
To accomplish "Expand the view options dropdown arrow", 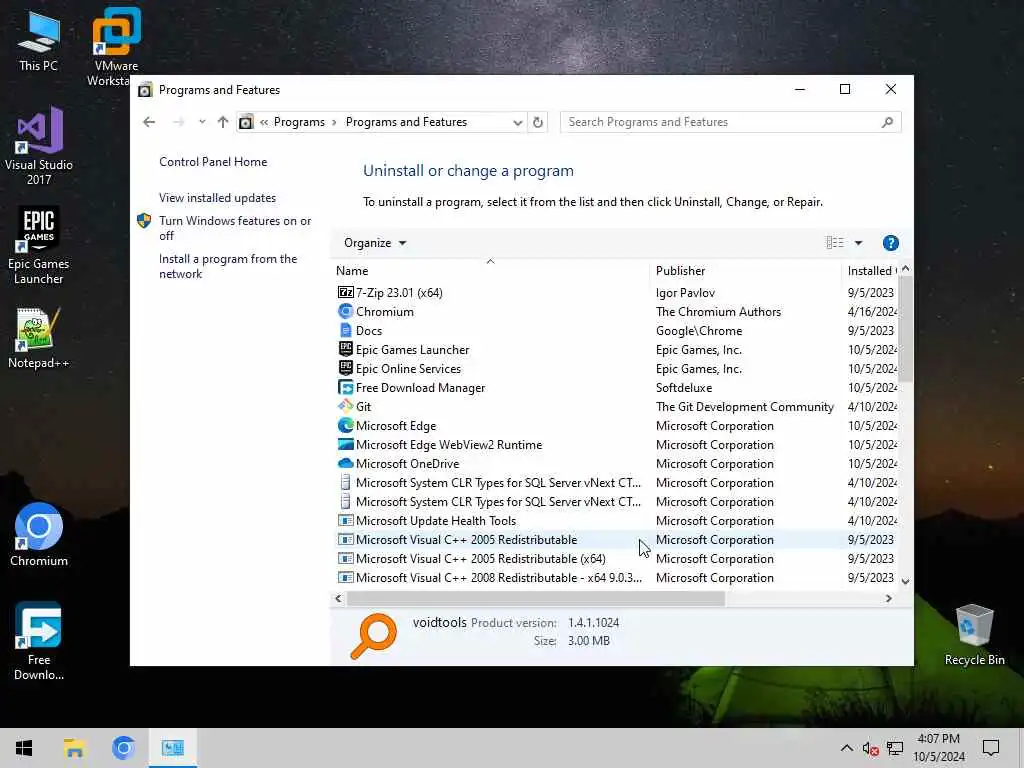I will [x=858, y=243].
